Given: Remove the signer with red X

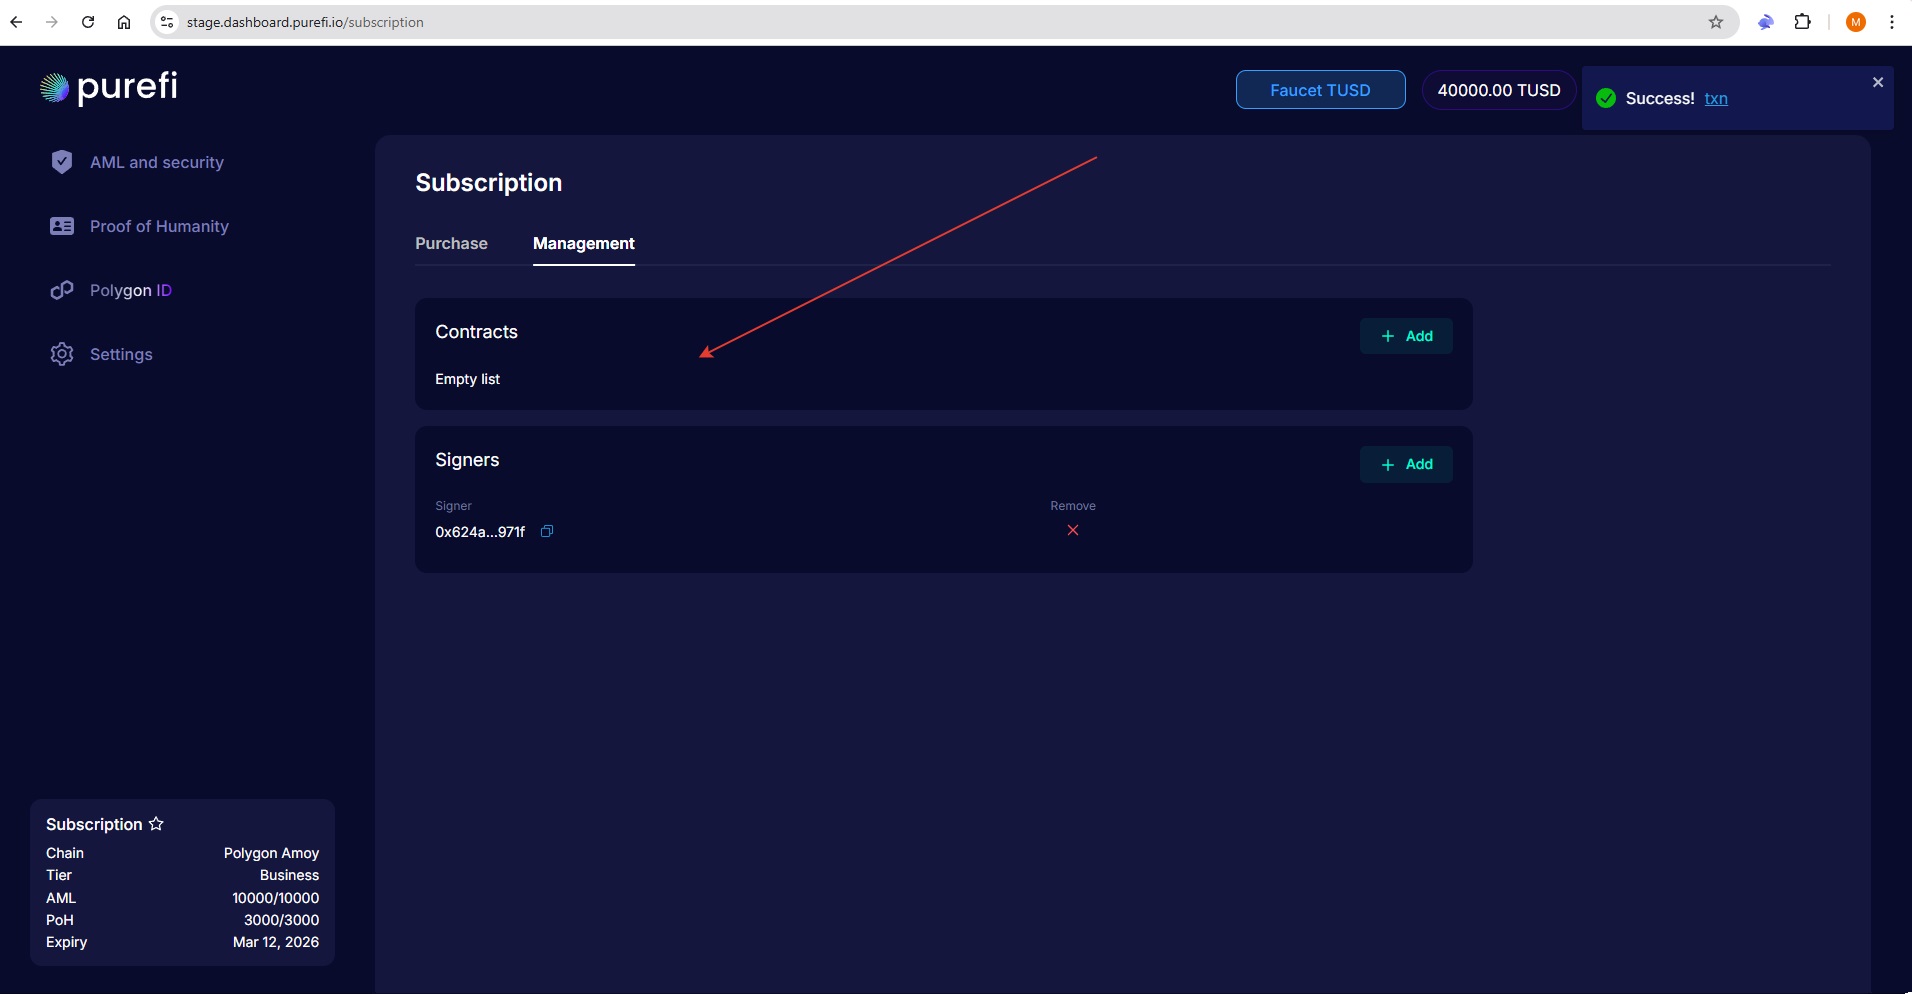Looking at the screenshot, I should click(x=1072, y=530).
